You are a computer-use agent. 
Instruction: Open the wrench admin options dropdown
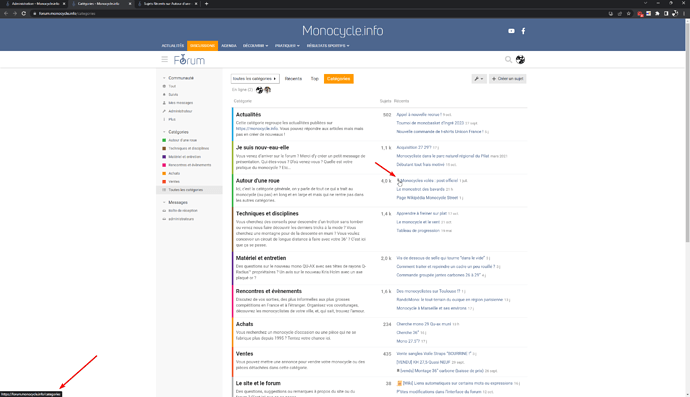(x=479, y=79)
